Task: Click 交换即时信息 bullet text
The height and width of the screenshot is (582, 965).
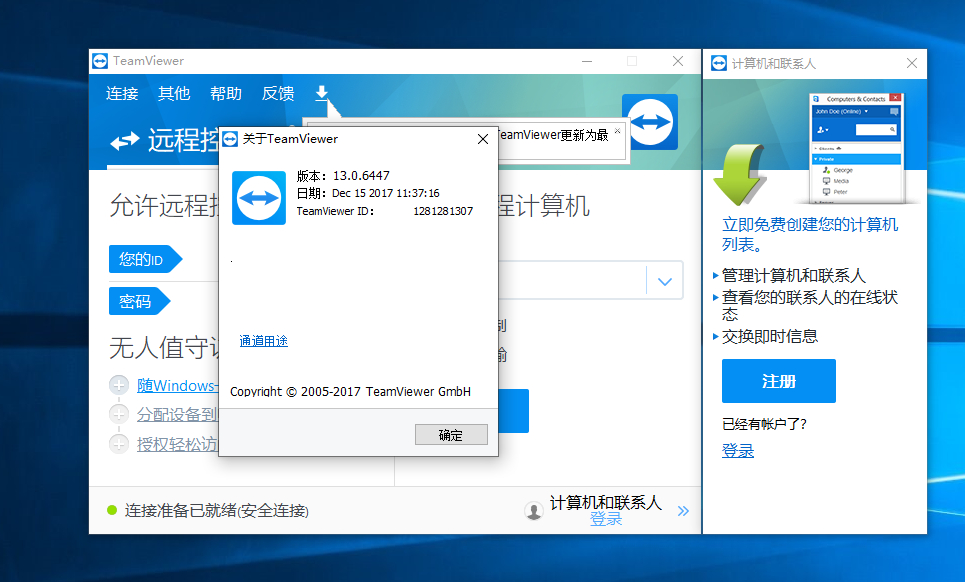Action: coord(770,337)
